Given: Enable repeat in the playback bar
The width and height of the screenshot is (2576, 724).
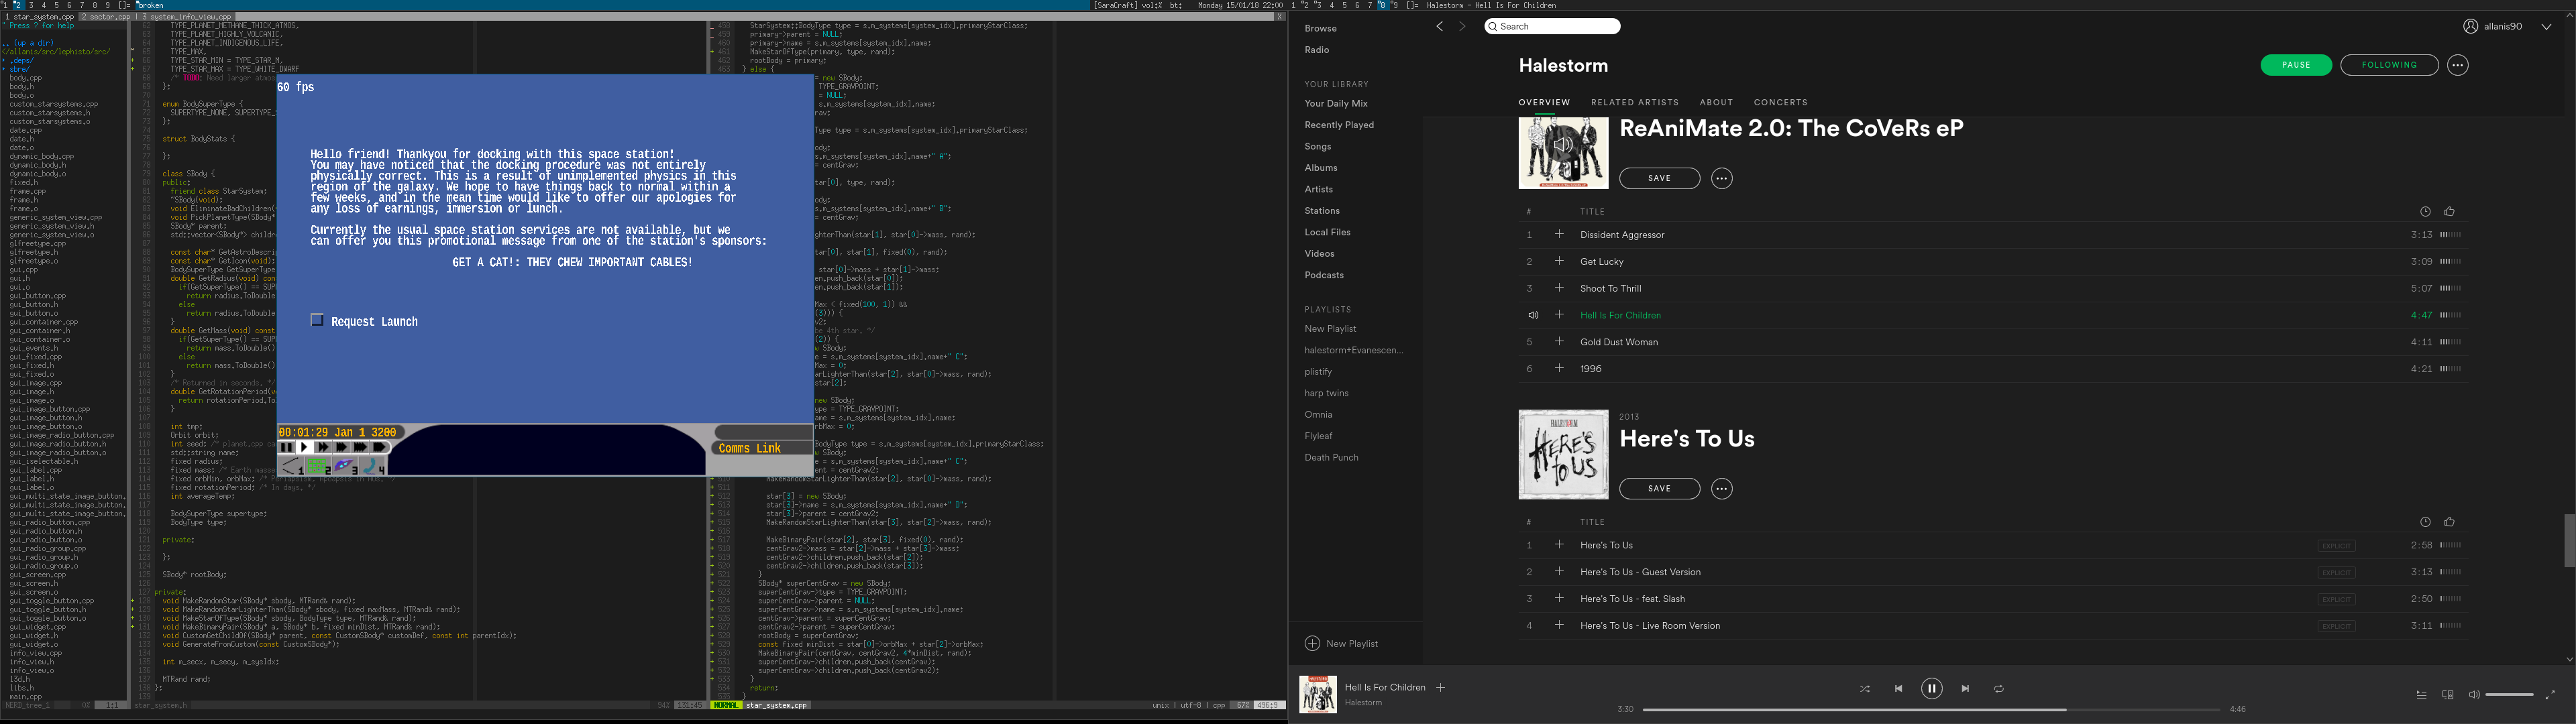Looking at the screenshot, I should click(1998, 689).
